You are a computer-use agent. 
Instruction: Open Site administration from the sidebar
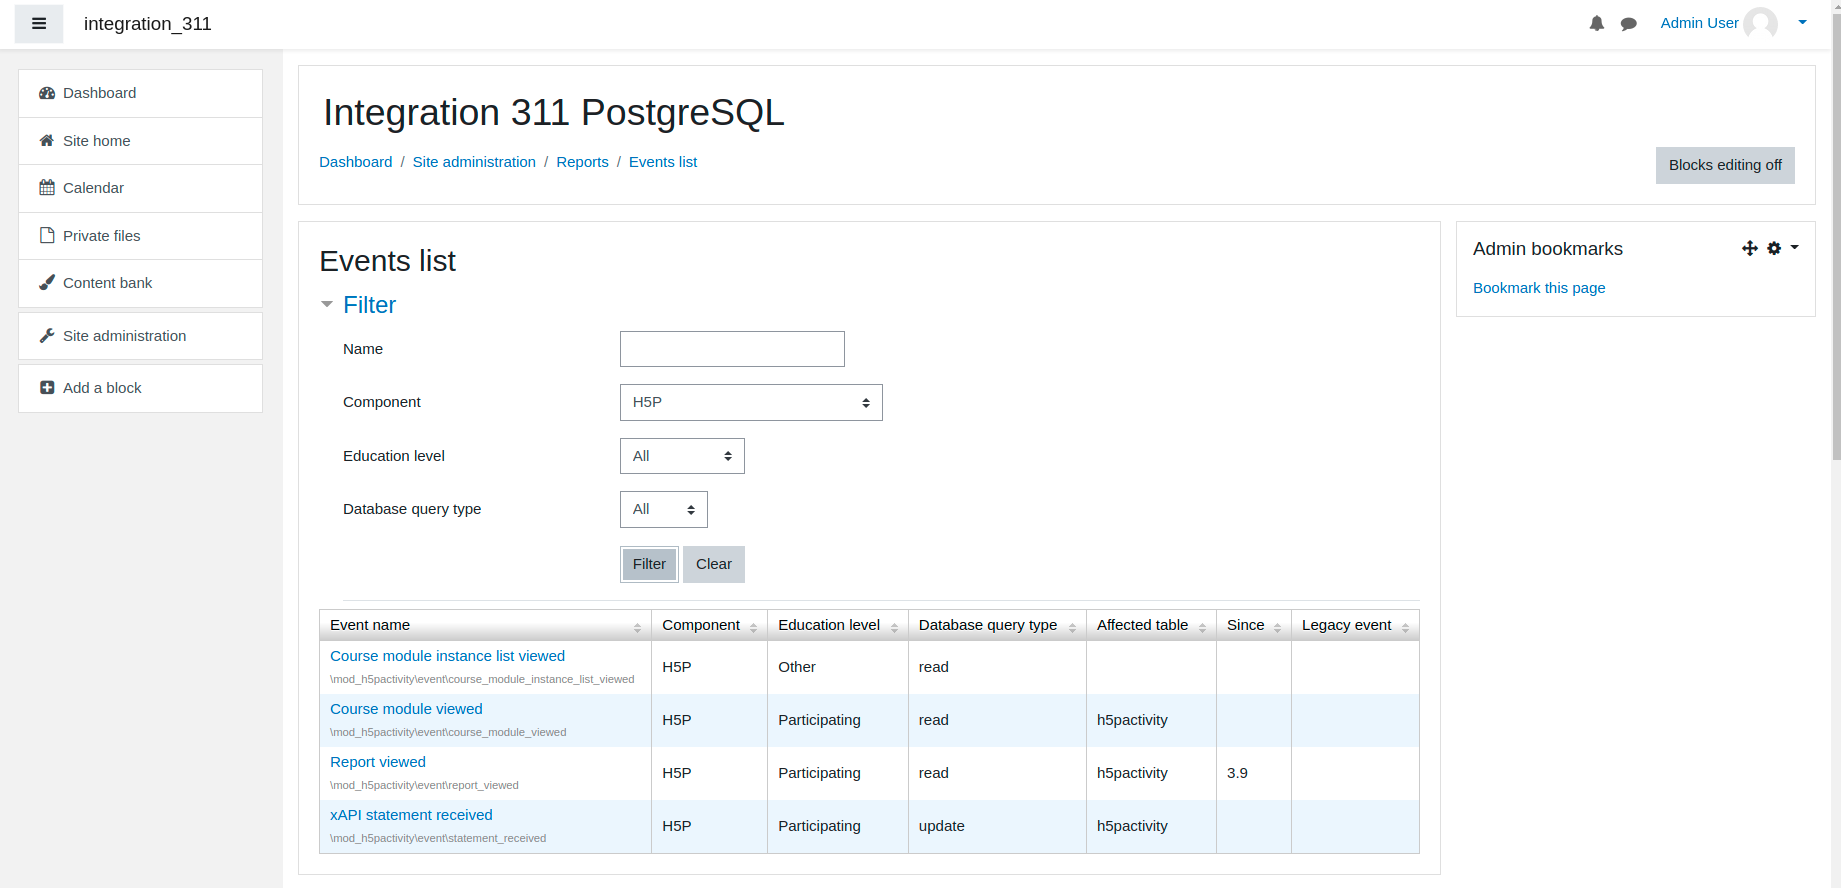click(140, 336)
